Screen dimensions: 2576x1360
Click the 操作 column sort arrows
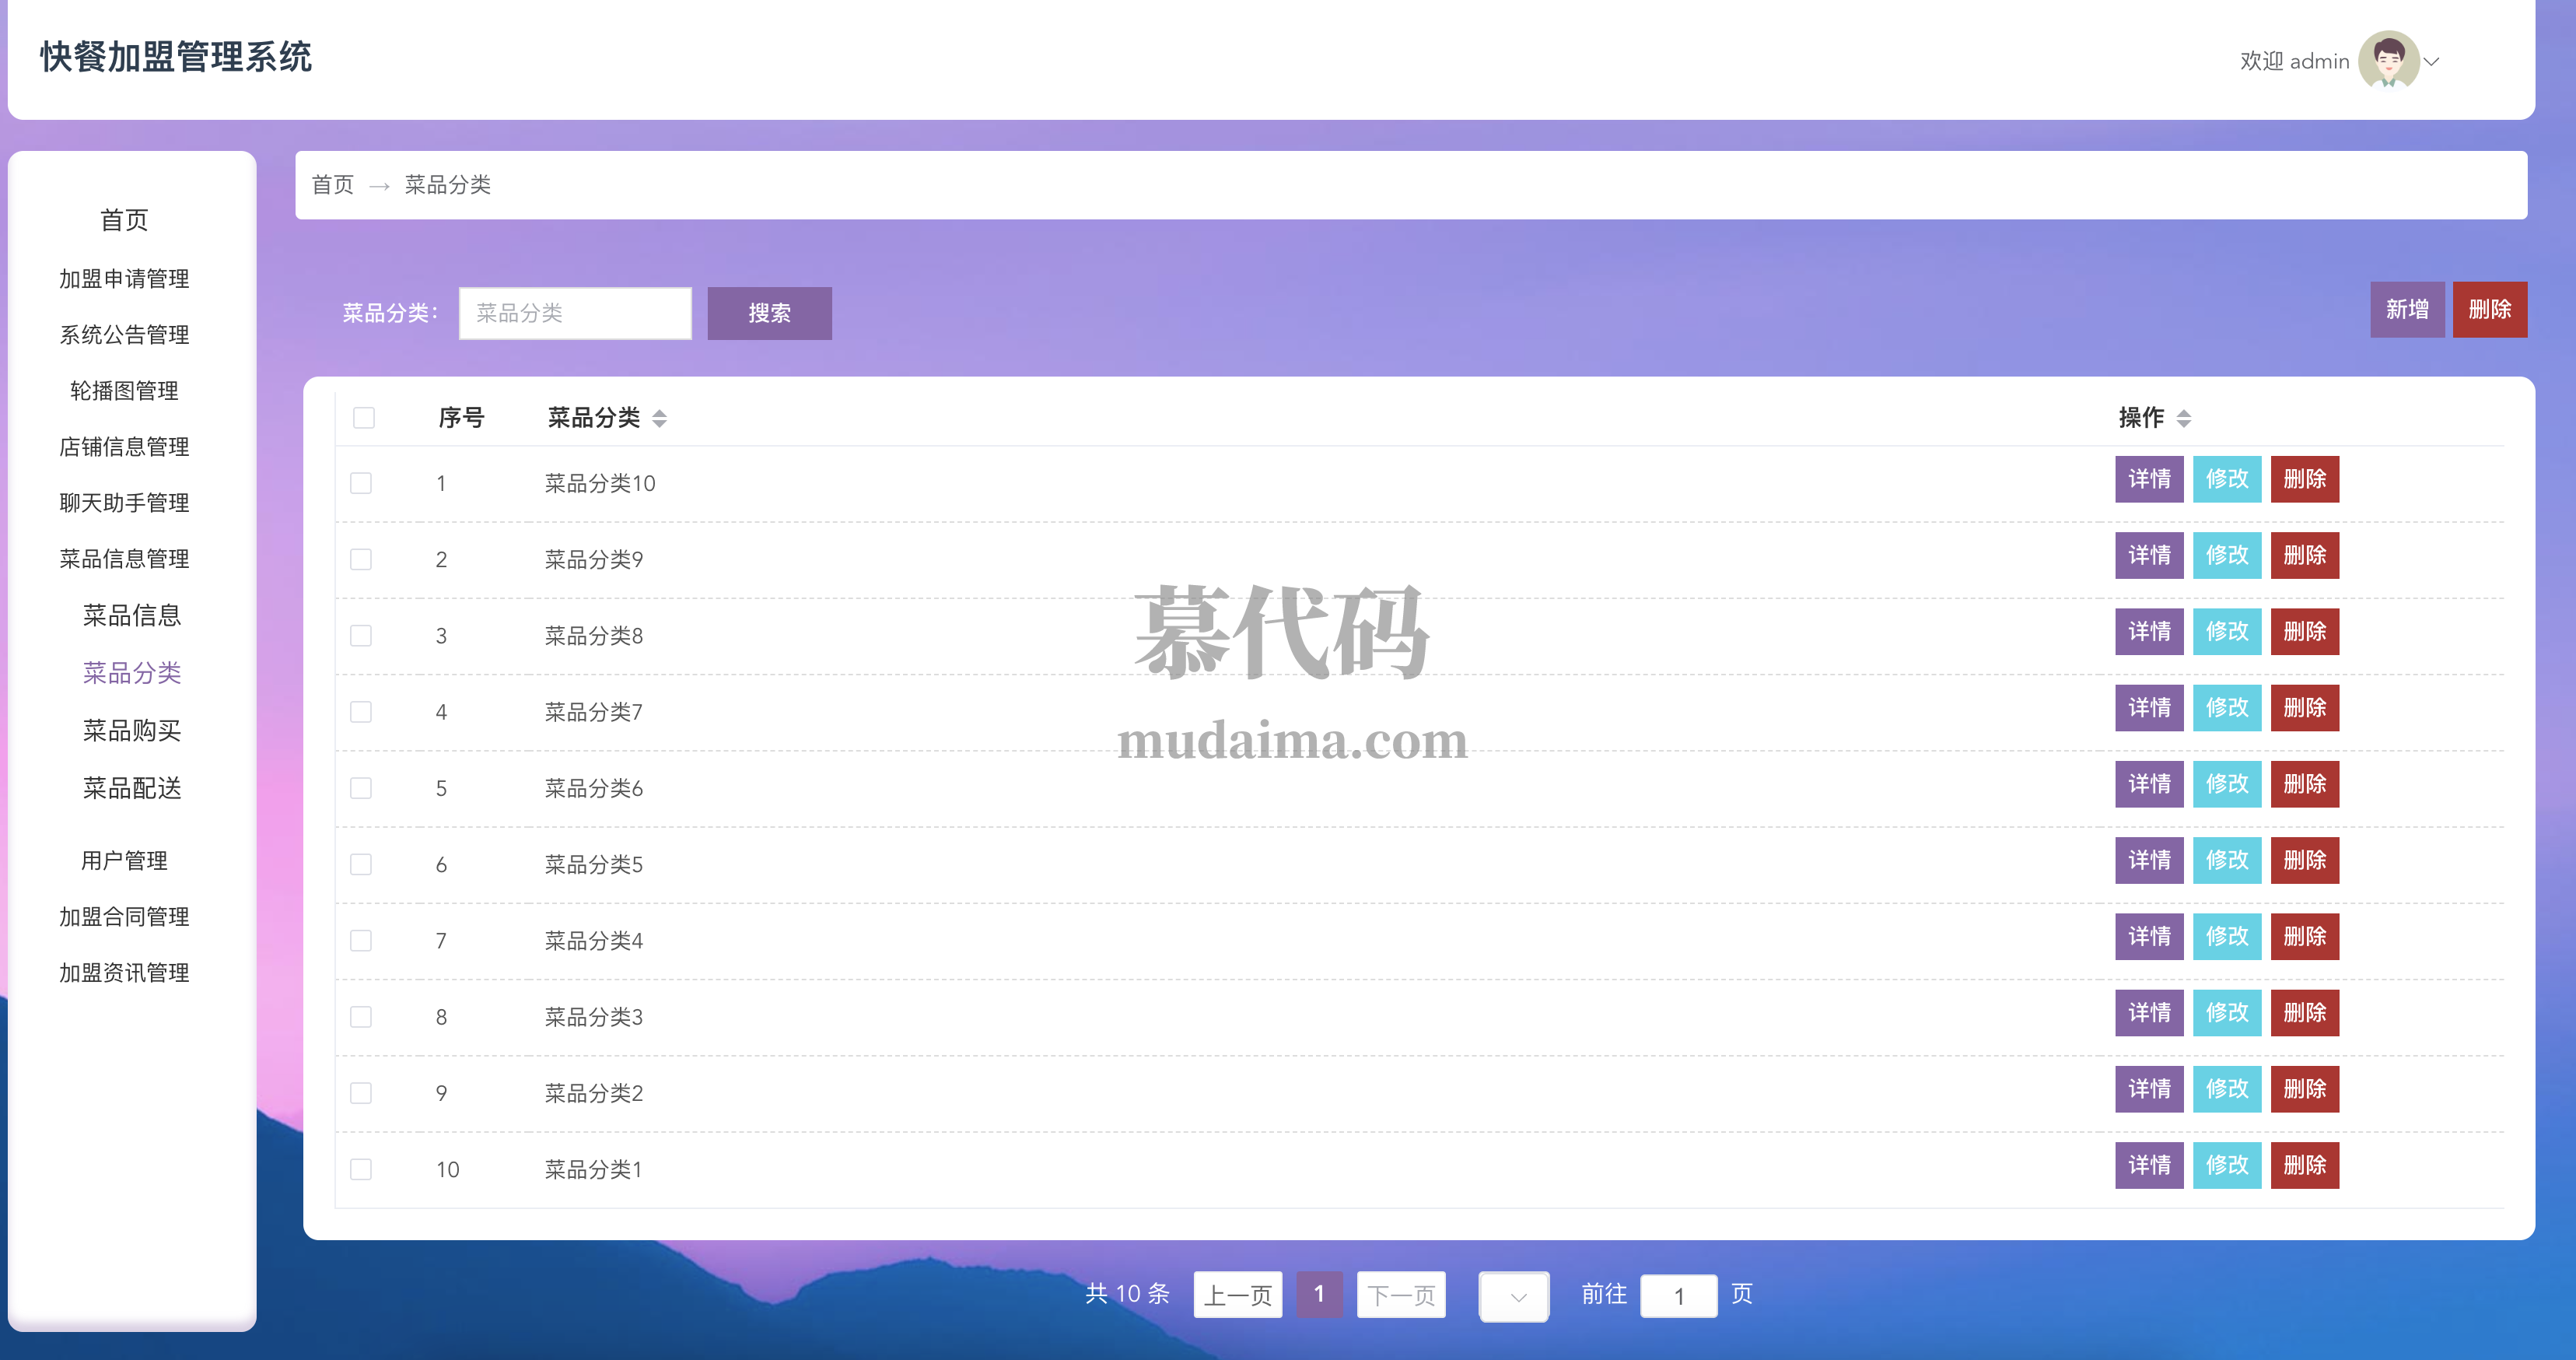(x=2183, y=418)
